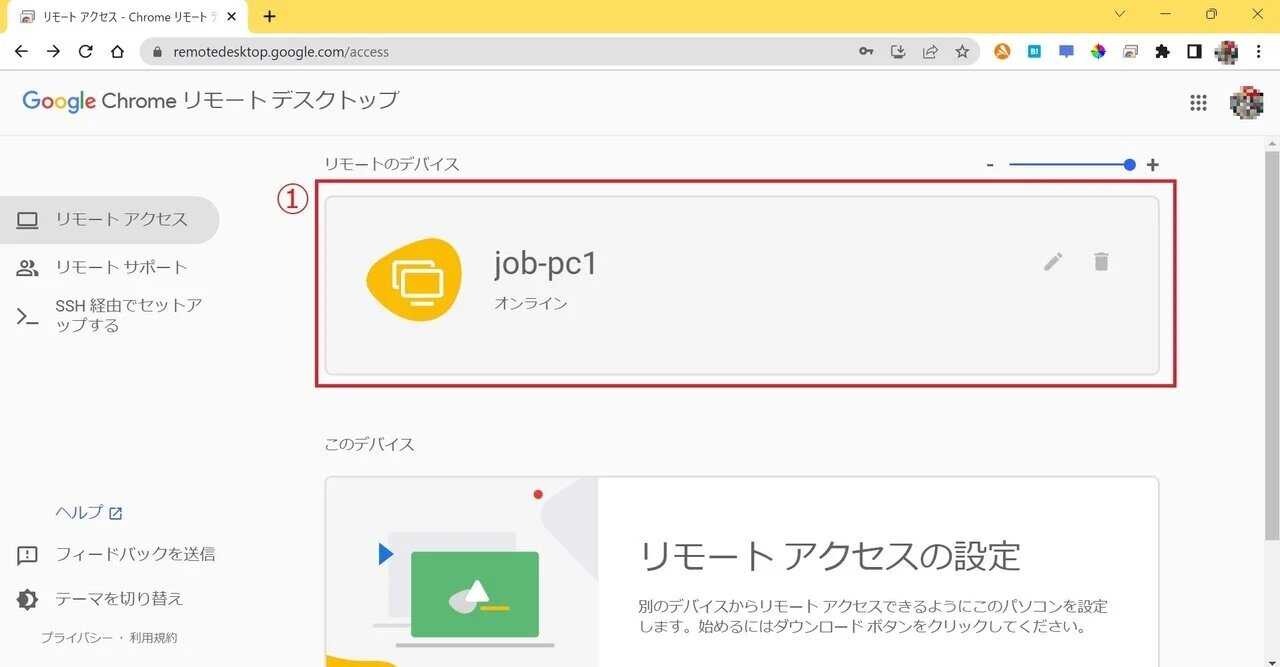Click フィードバックを送信
This screenshot has height=667, width=1280.
click(x=115, y=554)
